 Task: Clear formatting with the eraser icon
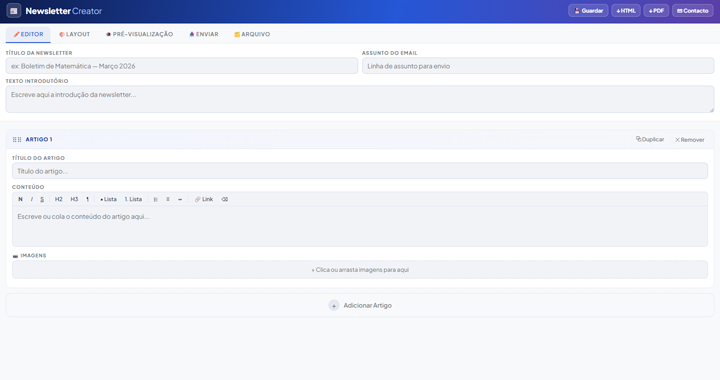coord(225,199)
